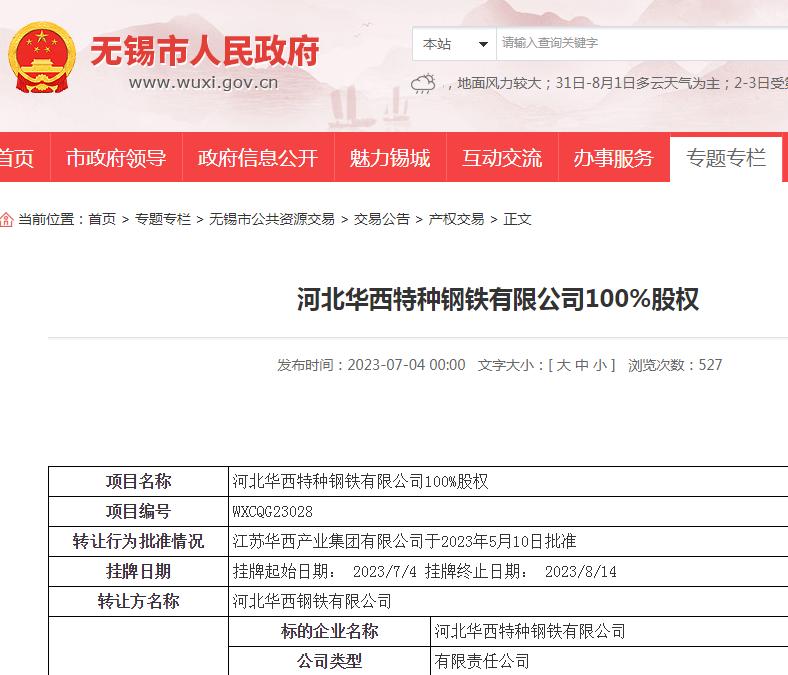Select the 办事服务 navigation item
Viewport: 788px width, 675px height.
613,157
